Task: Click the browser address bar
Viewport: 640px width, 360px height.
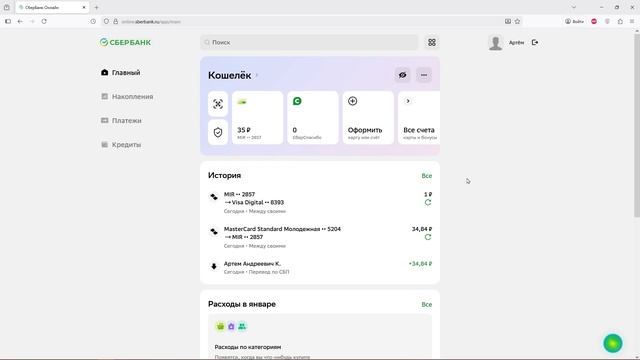Action: click(302, 22)
